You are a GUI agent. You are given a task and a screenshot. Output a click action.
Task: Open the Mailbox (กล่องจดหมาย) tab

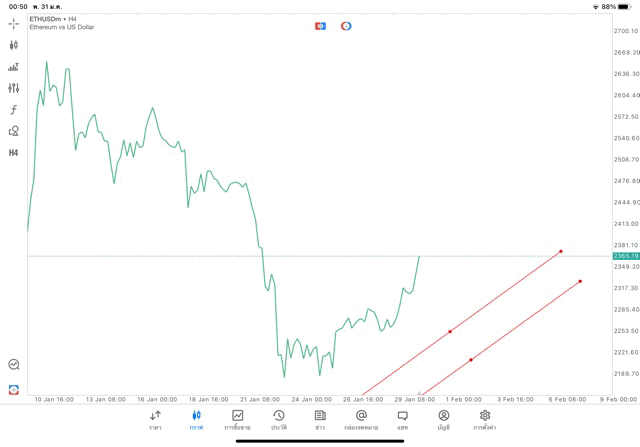361,420
